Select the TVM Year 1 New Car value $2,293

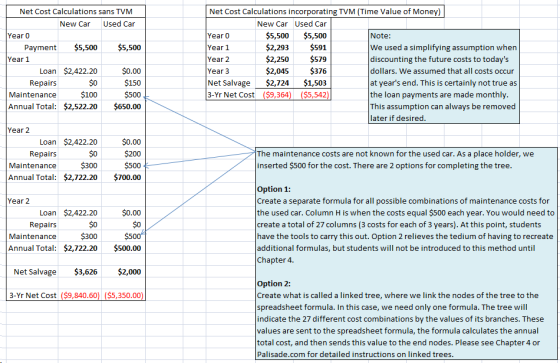pyautogui.click(x=277, y=48)
